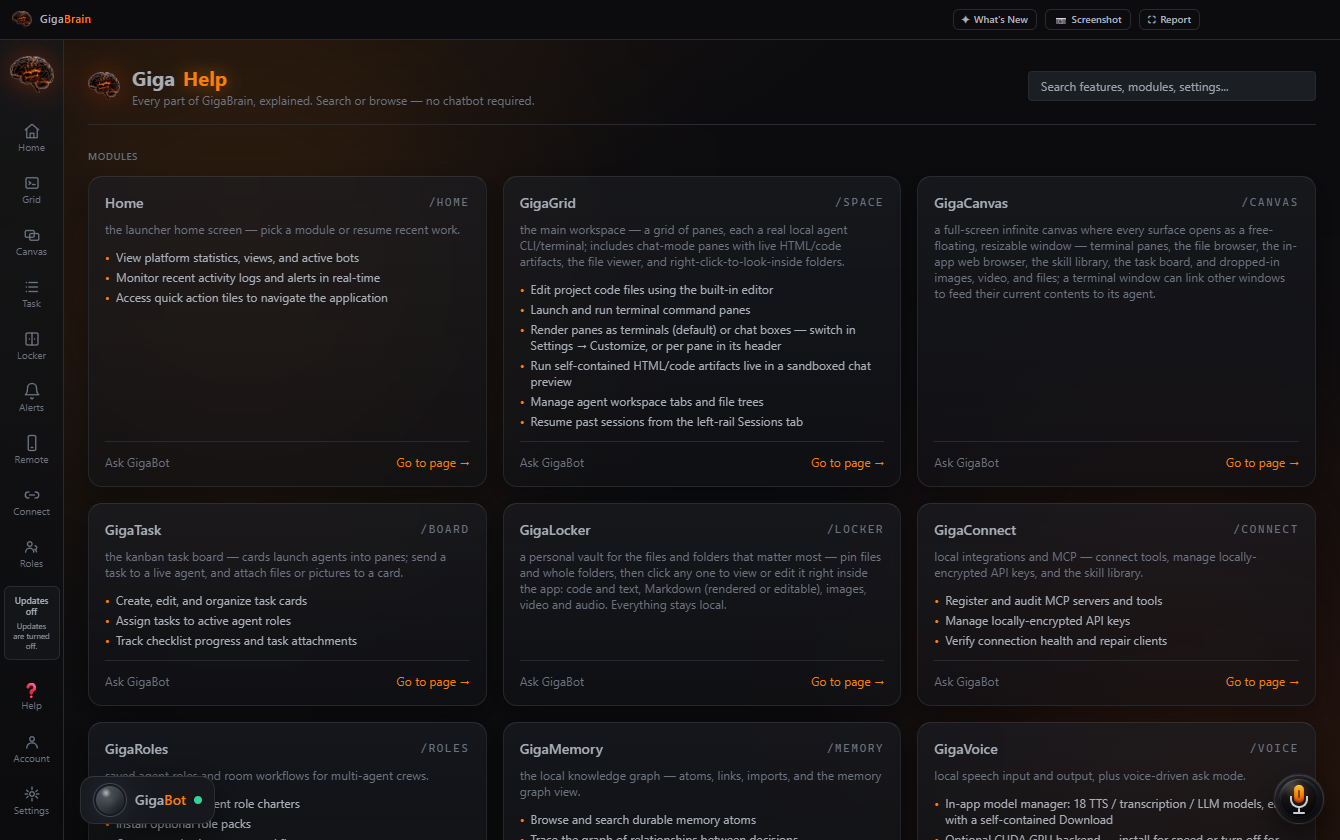The image size is (1340, 840).
Task: Click the GigaBrain logo in the title bar
Action: point(51,19)
